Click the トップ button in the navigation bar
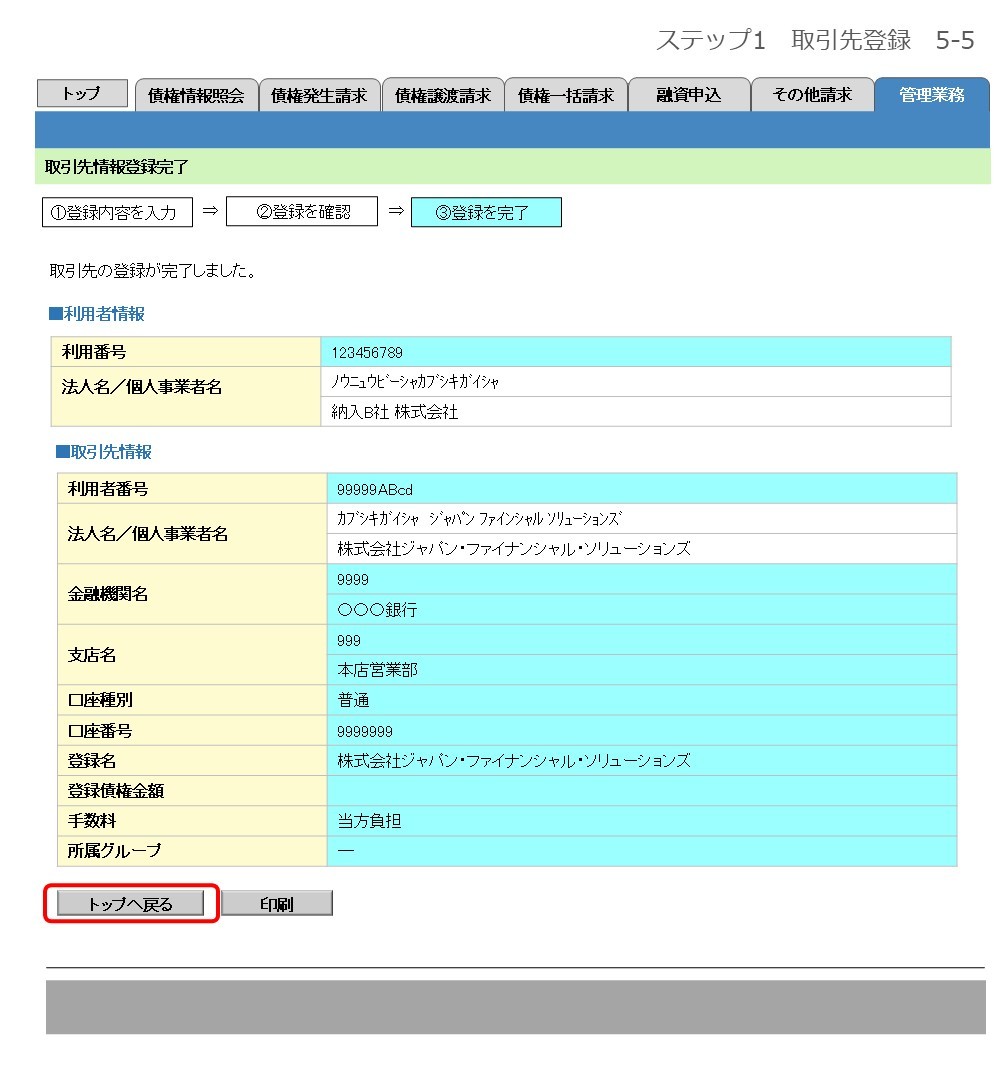The width and height of the screenshot is (1008, 1066). (82, 93)
